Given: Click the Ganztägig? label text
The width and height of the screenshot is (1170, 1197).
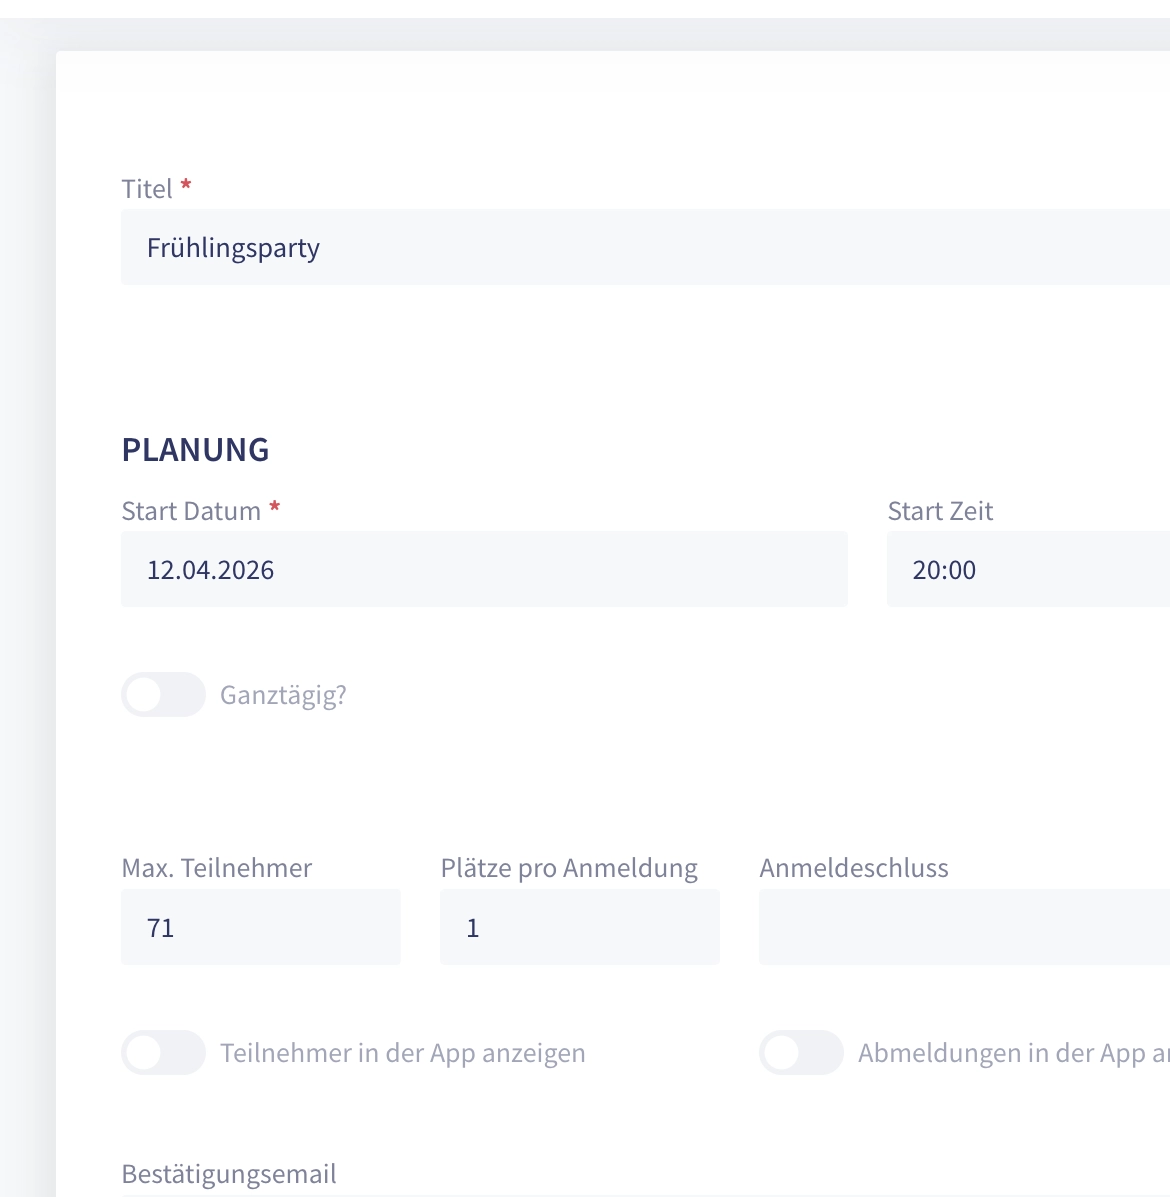Looking at the screenshot, I should [x=283, y=695].
